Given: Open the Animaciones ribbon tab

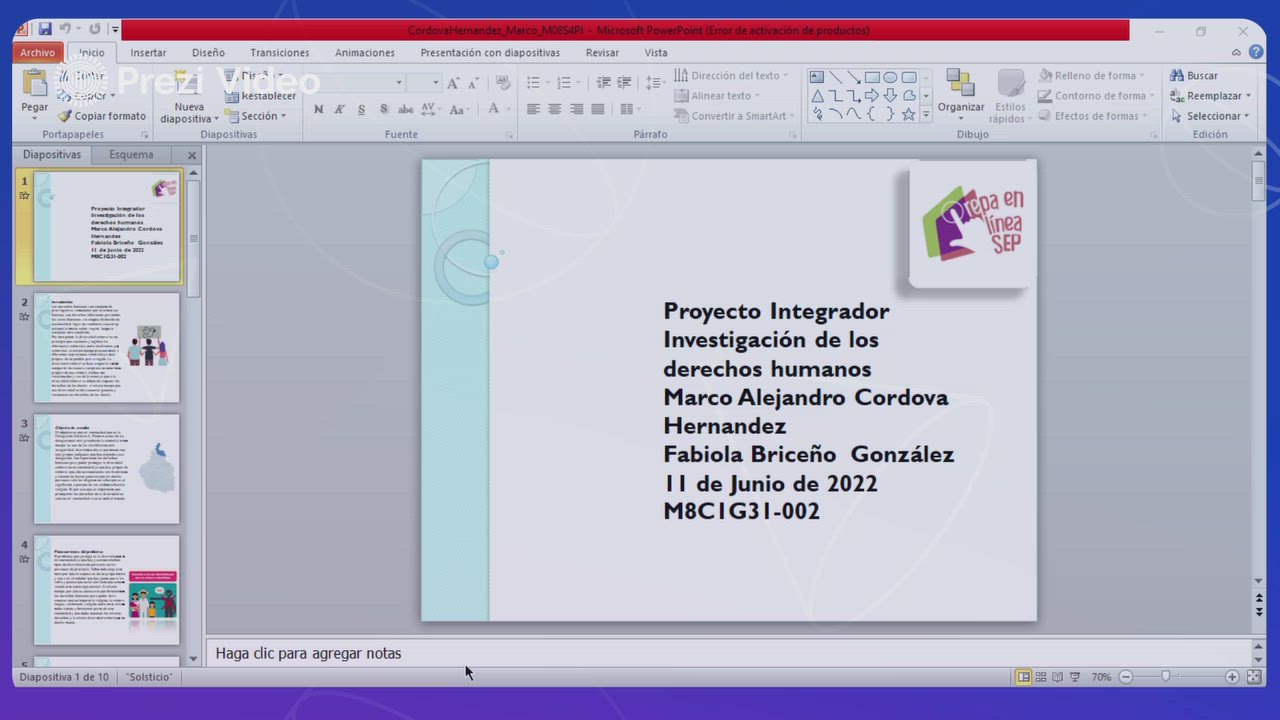Looking at the screenshot, I should pyautogui.click(x=365, y=53).
